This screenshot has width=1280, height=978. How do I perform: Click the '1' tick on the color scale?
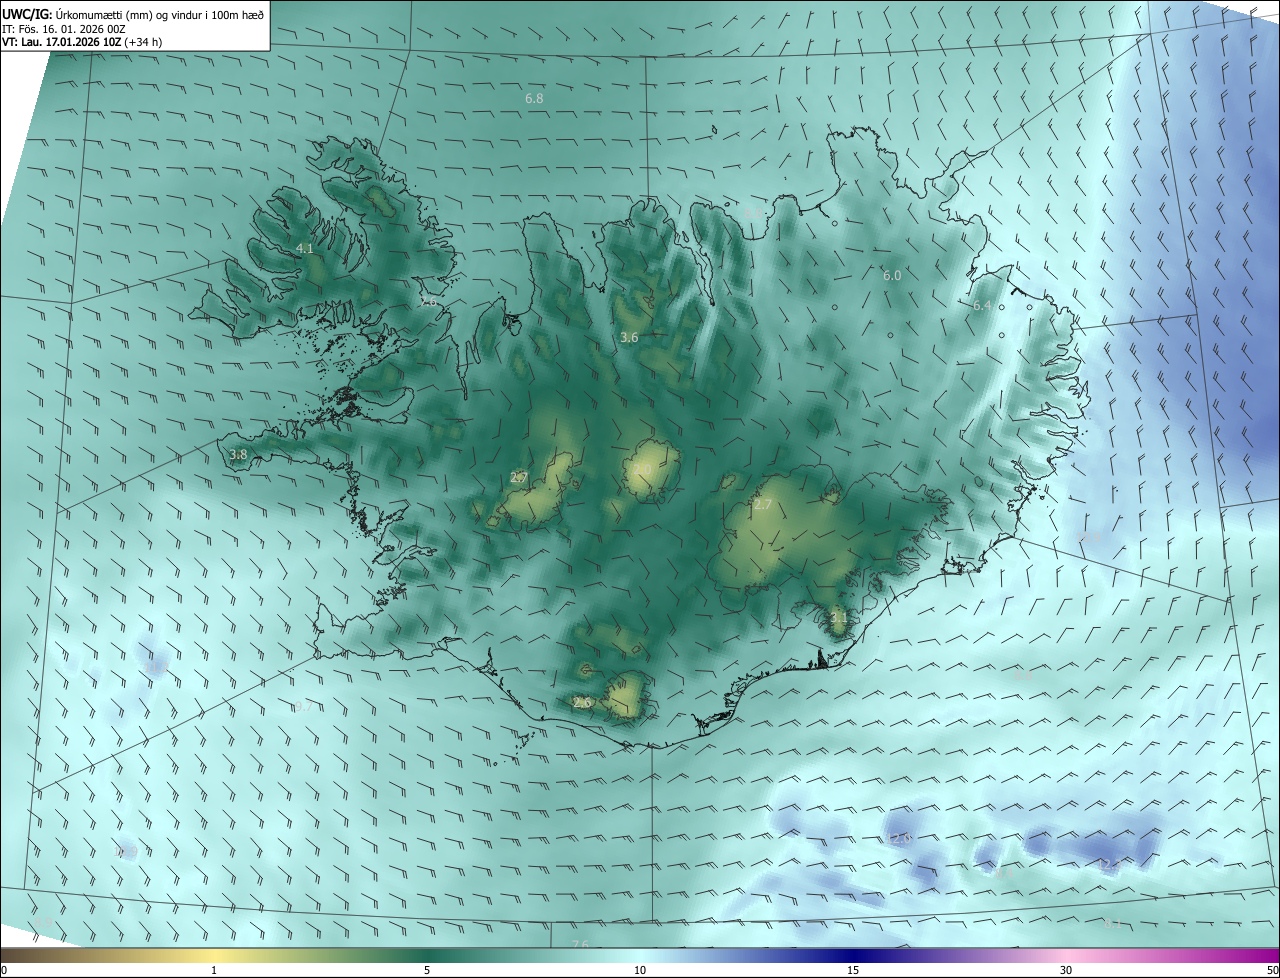[214, 971]
